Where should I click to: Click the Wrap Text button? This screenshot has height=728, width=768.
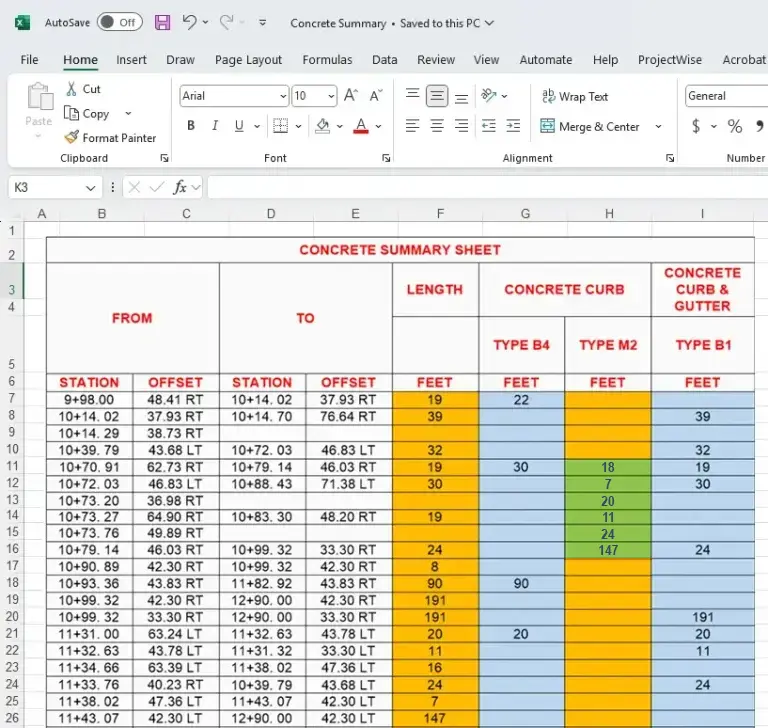[574, 97]
